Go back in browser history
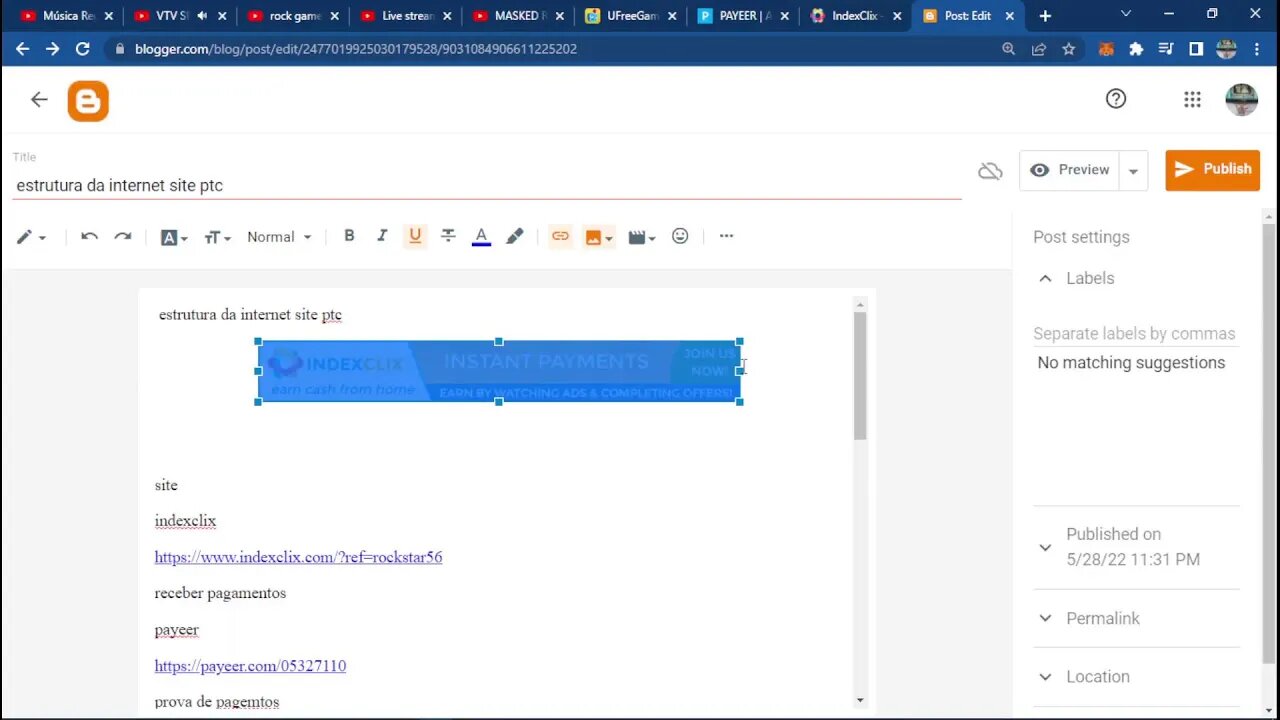1280x720 pixels. [22, 49]
